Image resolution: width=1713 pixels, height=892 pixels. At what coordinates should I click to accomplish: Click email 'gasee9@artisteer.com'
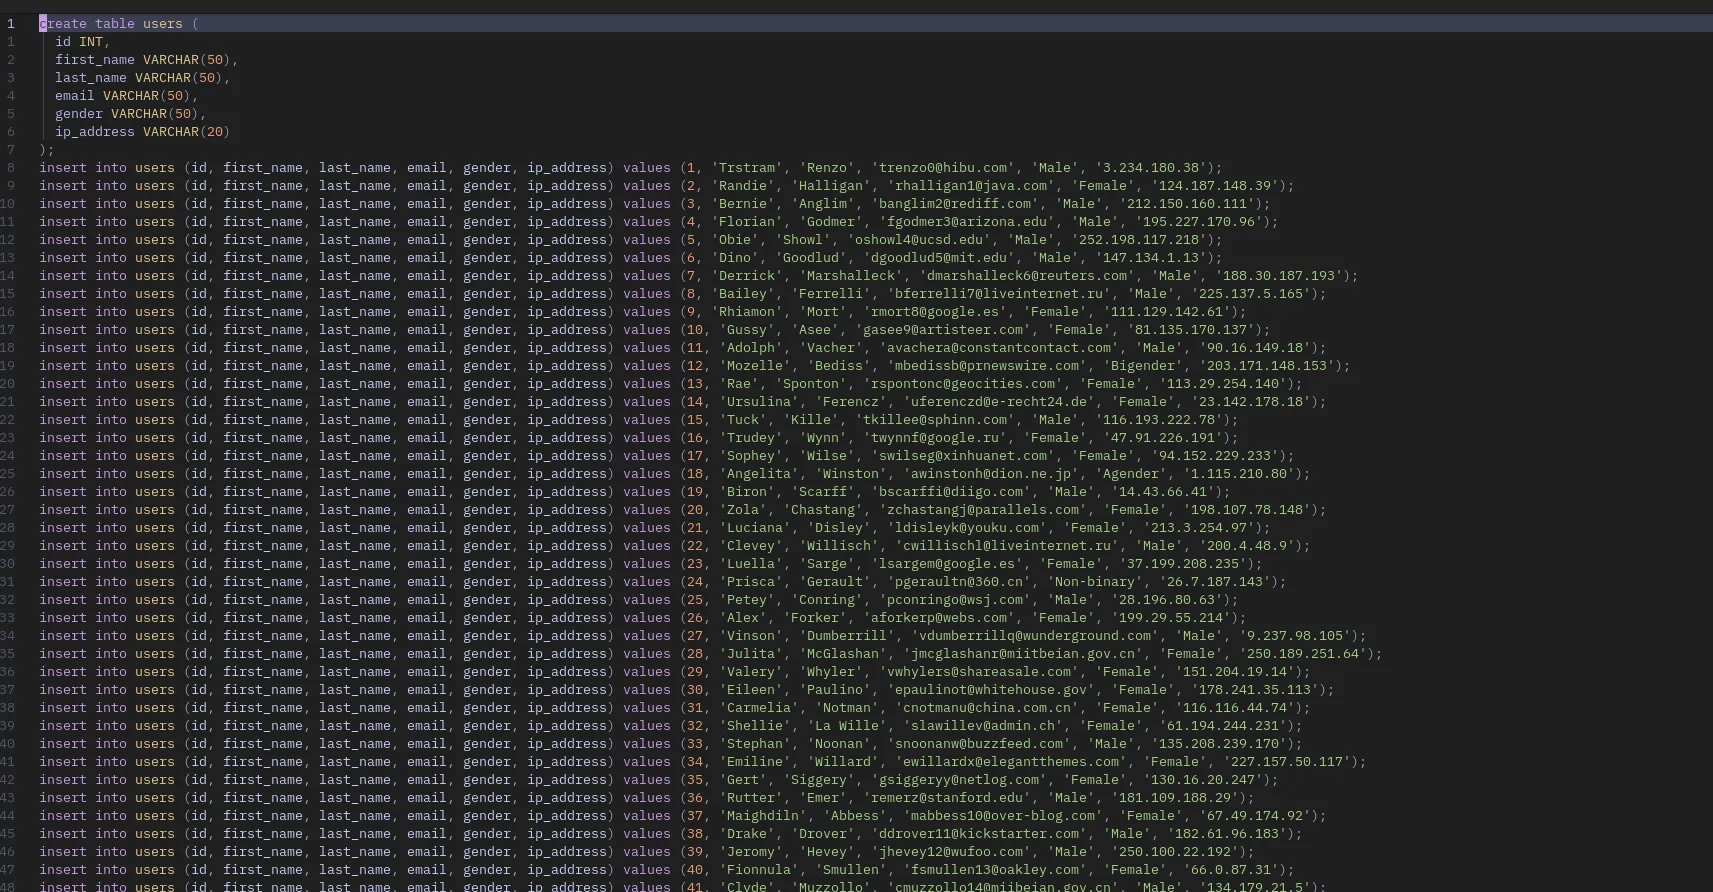click(943, 329)
